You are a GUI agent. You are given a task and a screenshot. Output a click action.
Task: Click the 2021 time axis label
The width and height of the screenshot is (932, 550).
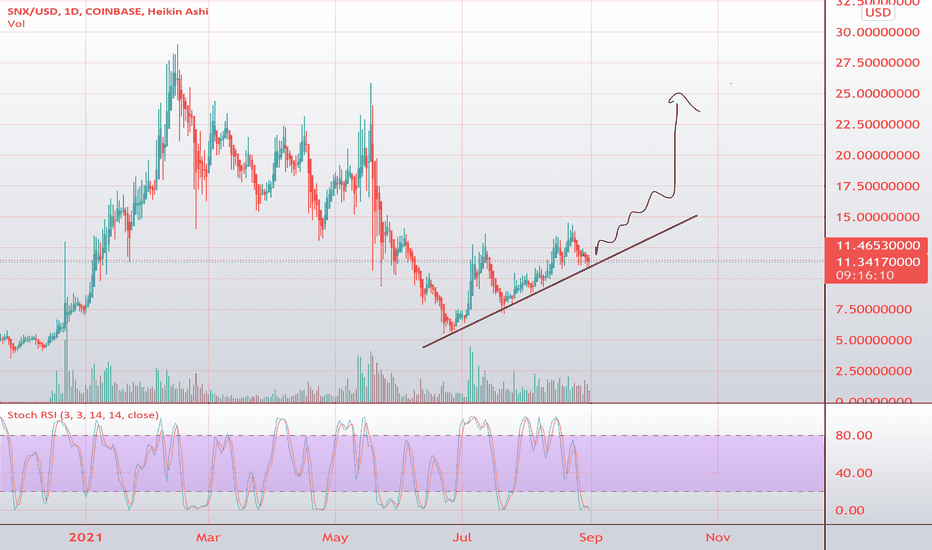pyautogui.click(x=86, y=538)
